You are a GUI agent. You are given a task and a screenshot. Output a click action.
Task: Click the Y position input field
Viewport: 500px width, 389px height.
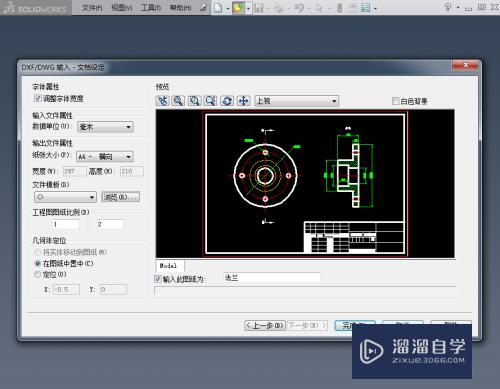[113, 289]
